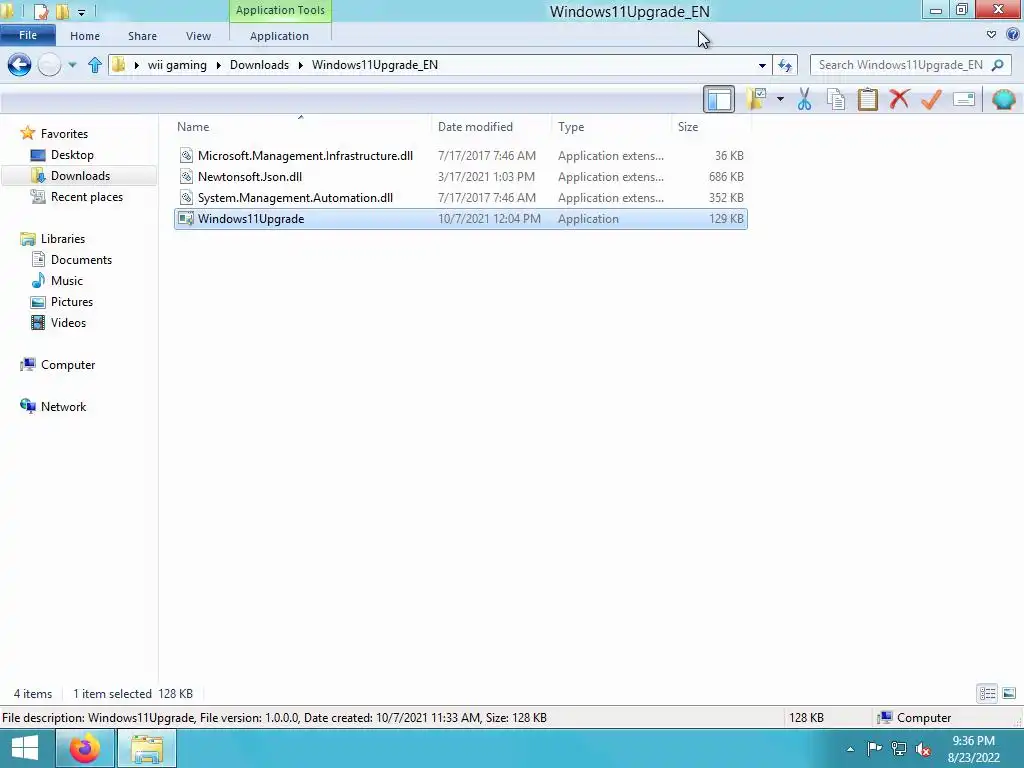Expand the arrow after wii gaming breadcrumb
This screenshot has height=768, width=1024.
218,65
